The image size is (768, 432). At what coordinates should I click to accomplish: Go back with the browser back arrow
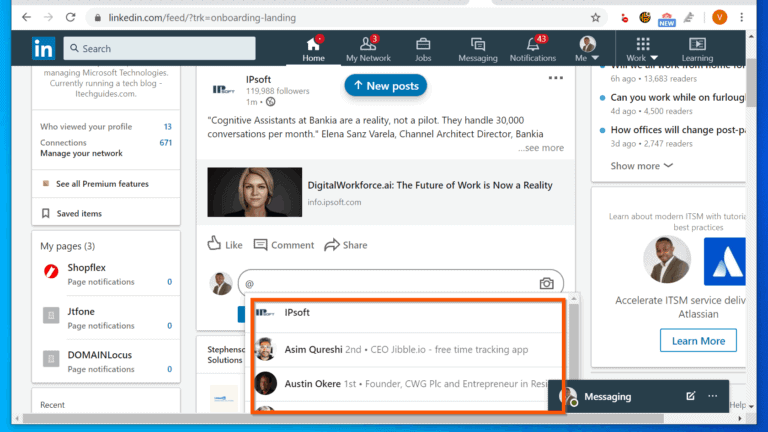(26, 18)
